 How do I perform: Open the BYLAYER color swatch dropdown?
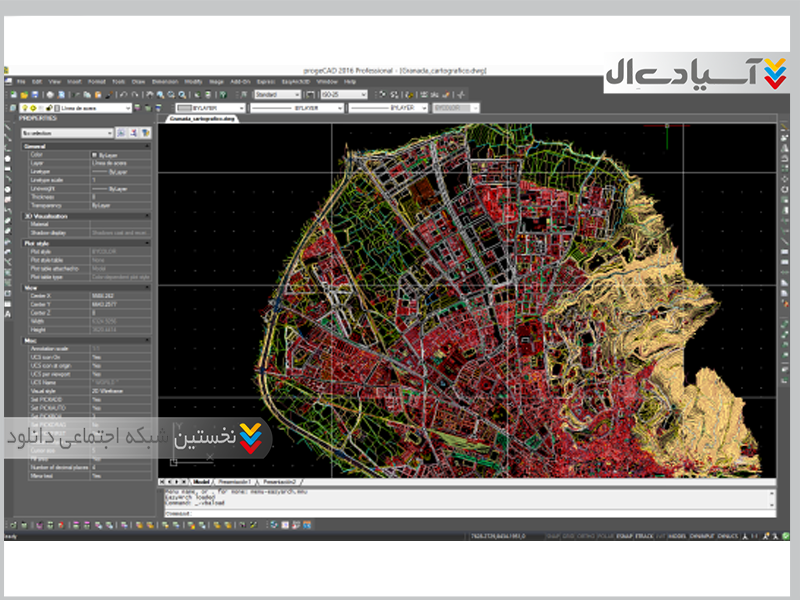coord(210,107)
